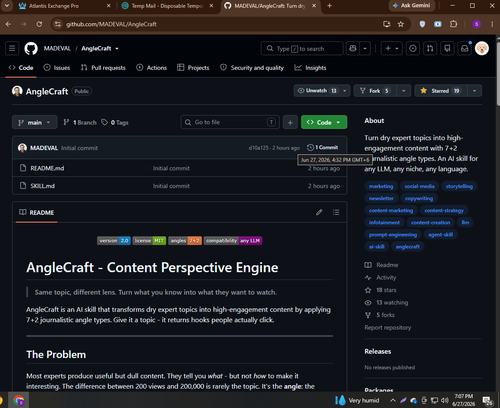
Task: Open the Projects tab
Action: (193, 68)
